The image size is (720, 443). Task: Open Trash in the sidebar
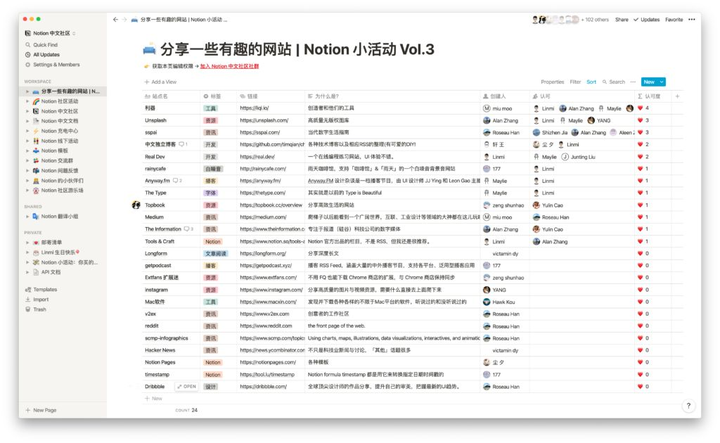click(39, 309)
